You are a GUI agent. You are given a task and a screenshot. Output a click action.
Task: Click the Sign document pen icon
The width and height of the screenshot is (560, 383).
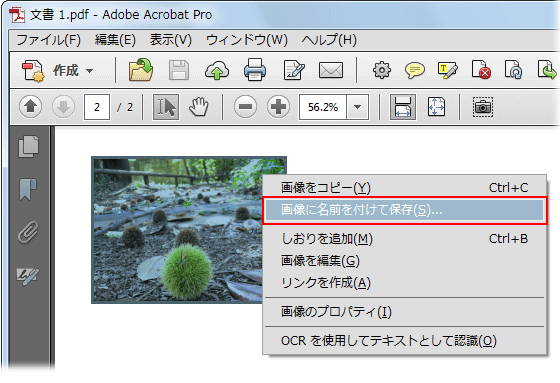pos(294,70)
